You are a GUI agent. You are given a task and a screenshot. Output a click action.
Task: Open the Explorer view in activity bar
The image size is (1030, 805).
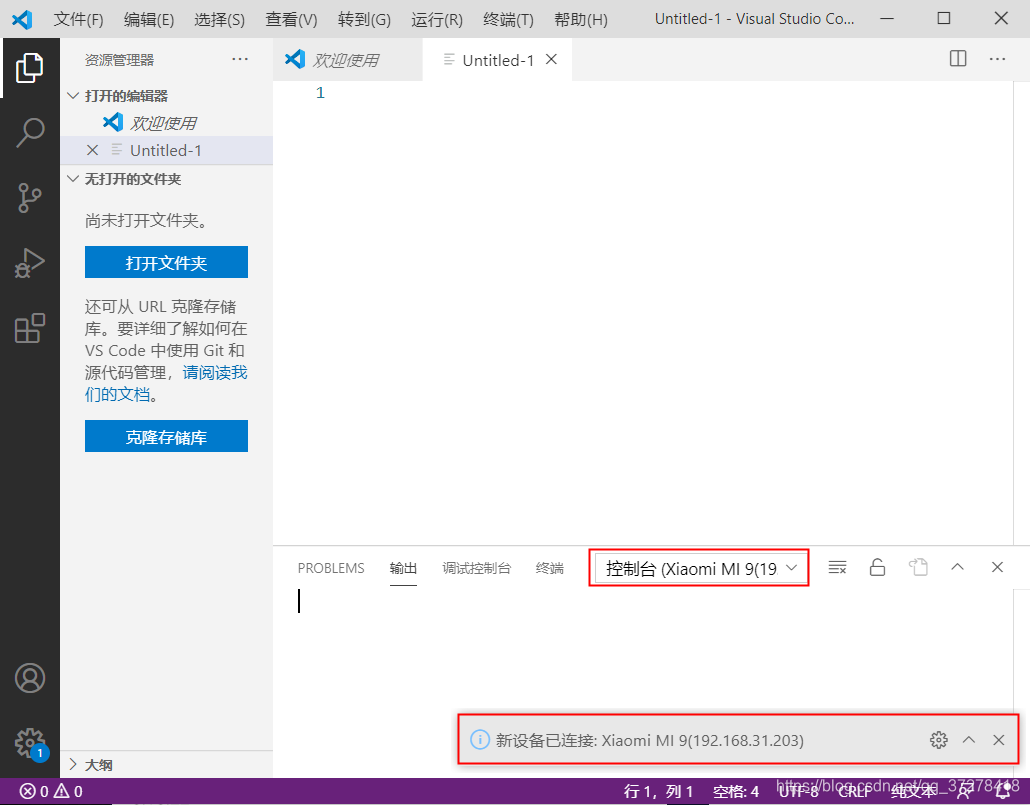coord(30,68)
